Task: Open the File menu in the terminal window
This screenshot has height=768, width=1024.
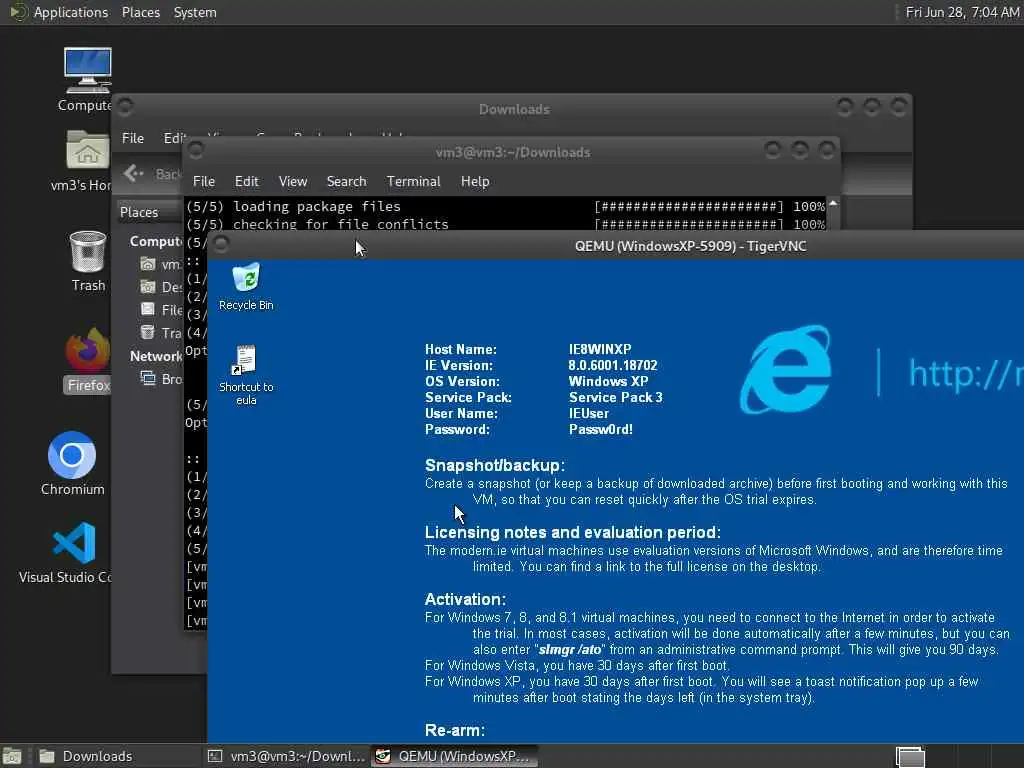Action: 204,182
